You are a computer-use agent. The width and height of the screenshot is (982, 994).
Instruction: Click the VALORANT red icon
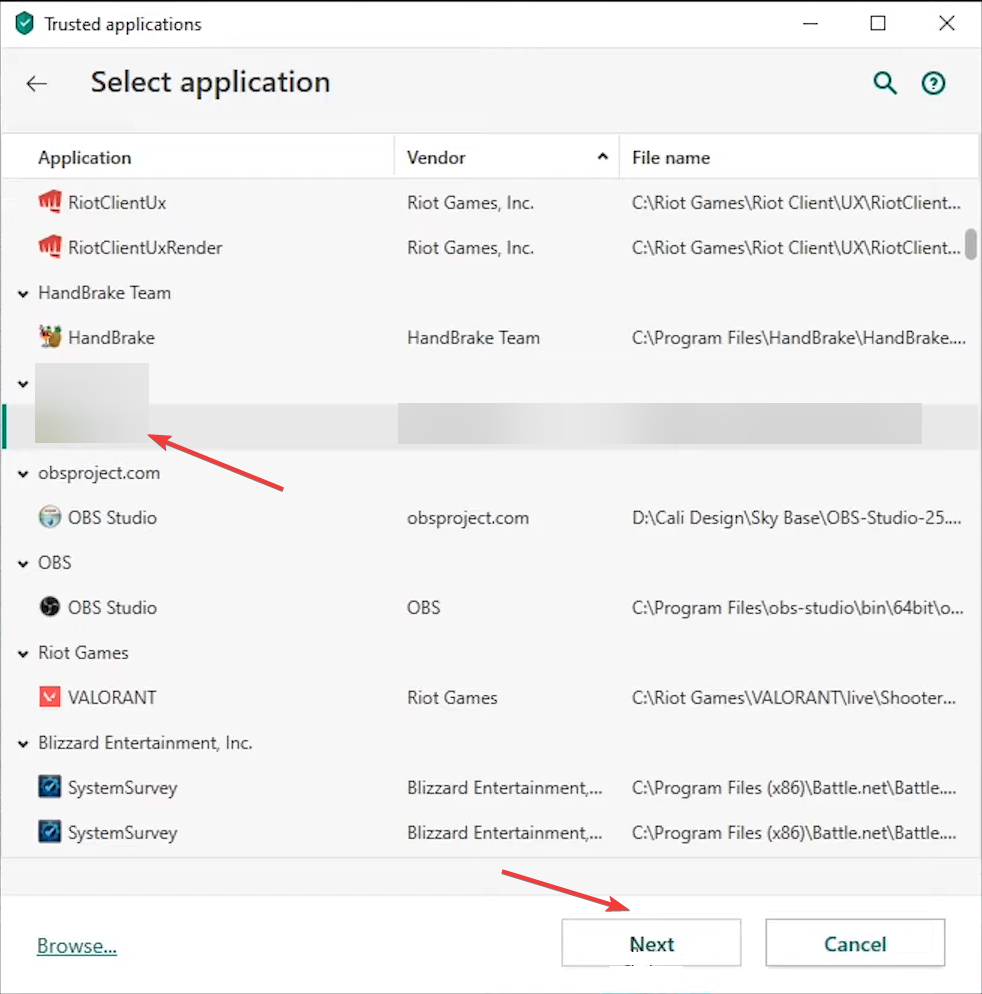coord(50,697)
